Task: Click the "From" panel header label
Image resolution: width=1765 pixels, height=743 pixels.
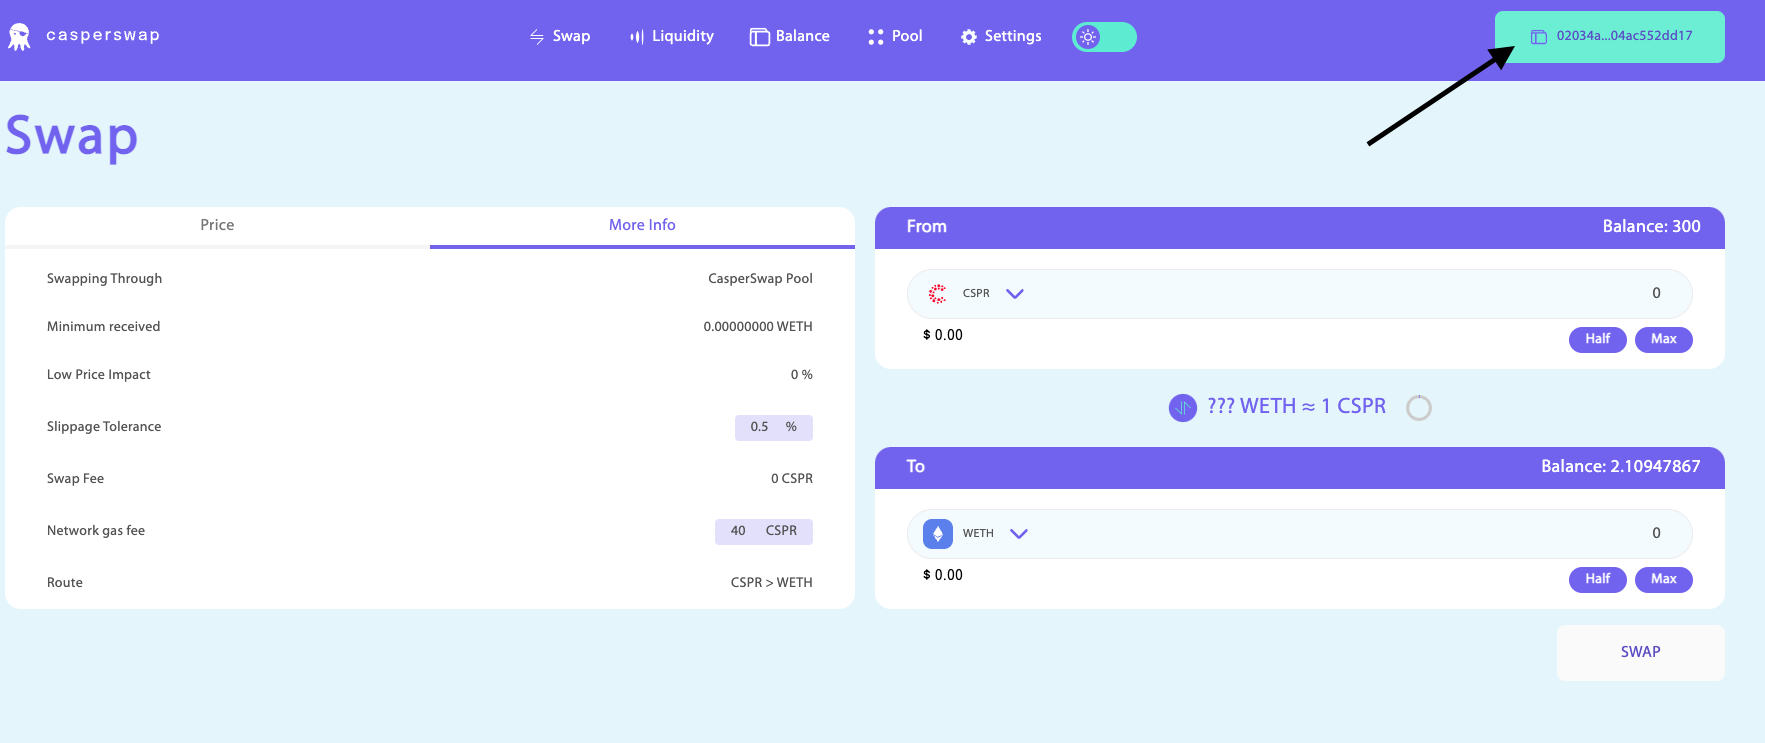Action: click(927, 227)
